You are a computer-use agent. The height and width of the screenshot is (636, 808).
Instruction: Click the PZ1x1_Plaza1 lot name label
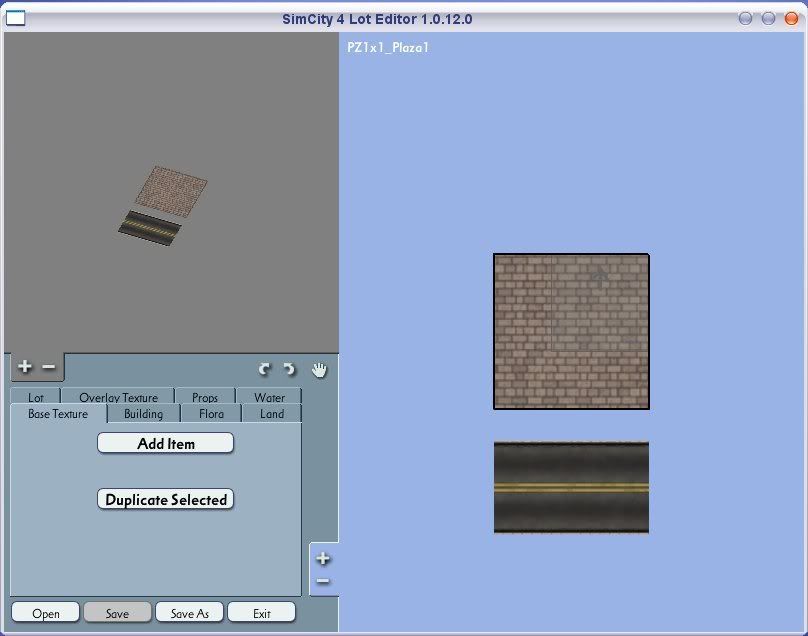point(388,47)
